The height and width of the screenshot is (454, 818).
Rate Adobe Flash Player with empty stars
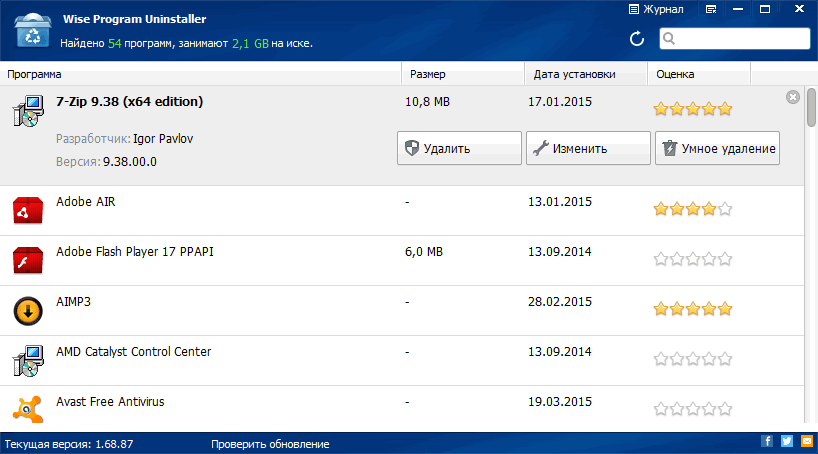pos(693,259)
